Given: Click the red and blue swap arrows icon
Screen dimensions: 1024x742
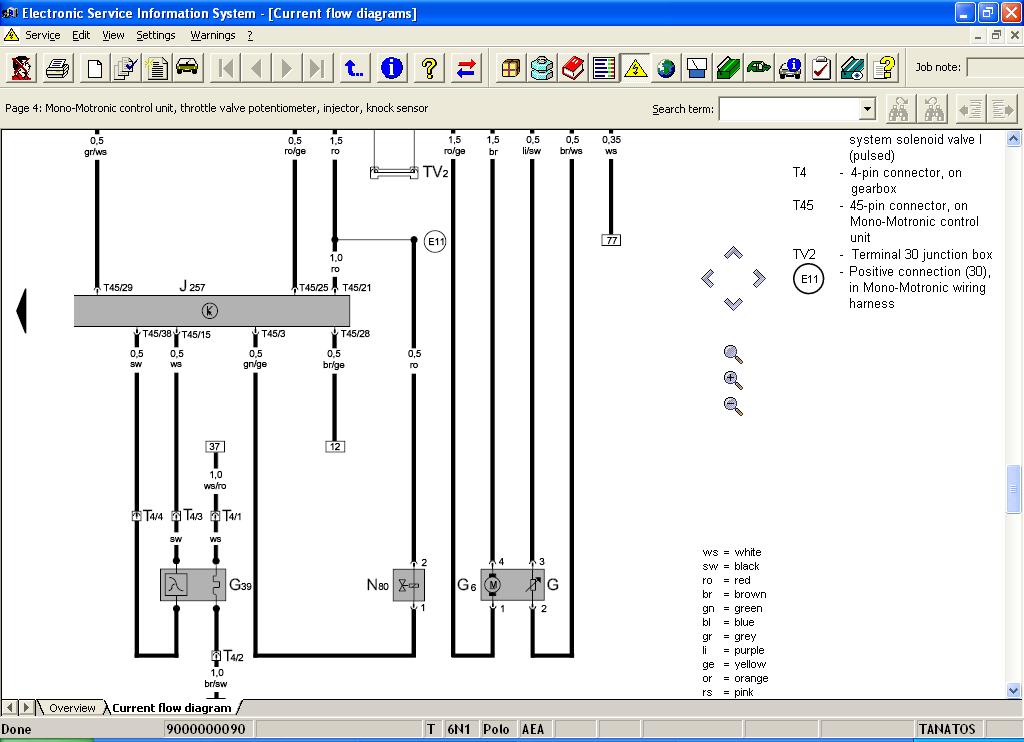Looking at the screenshot, I should 466,68.
